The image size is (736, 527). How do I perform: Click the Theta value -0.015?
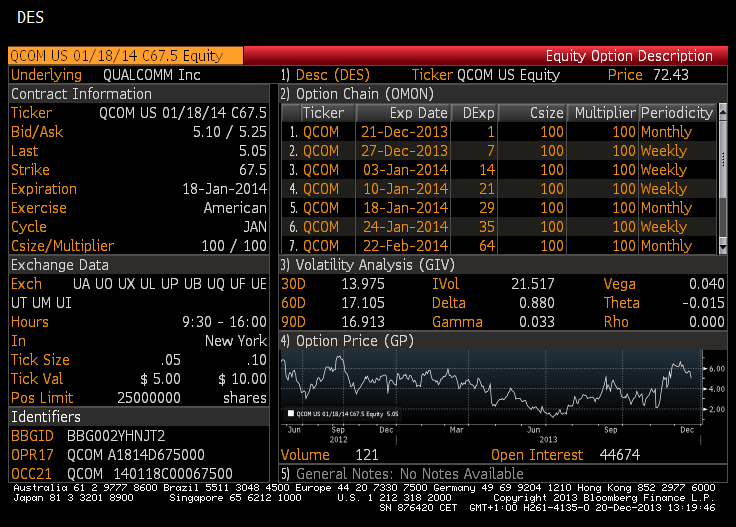coord(703,303)
